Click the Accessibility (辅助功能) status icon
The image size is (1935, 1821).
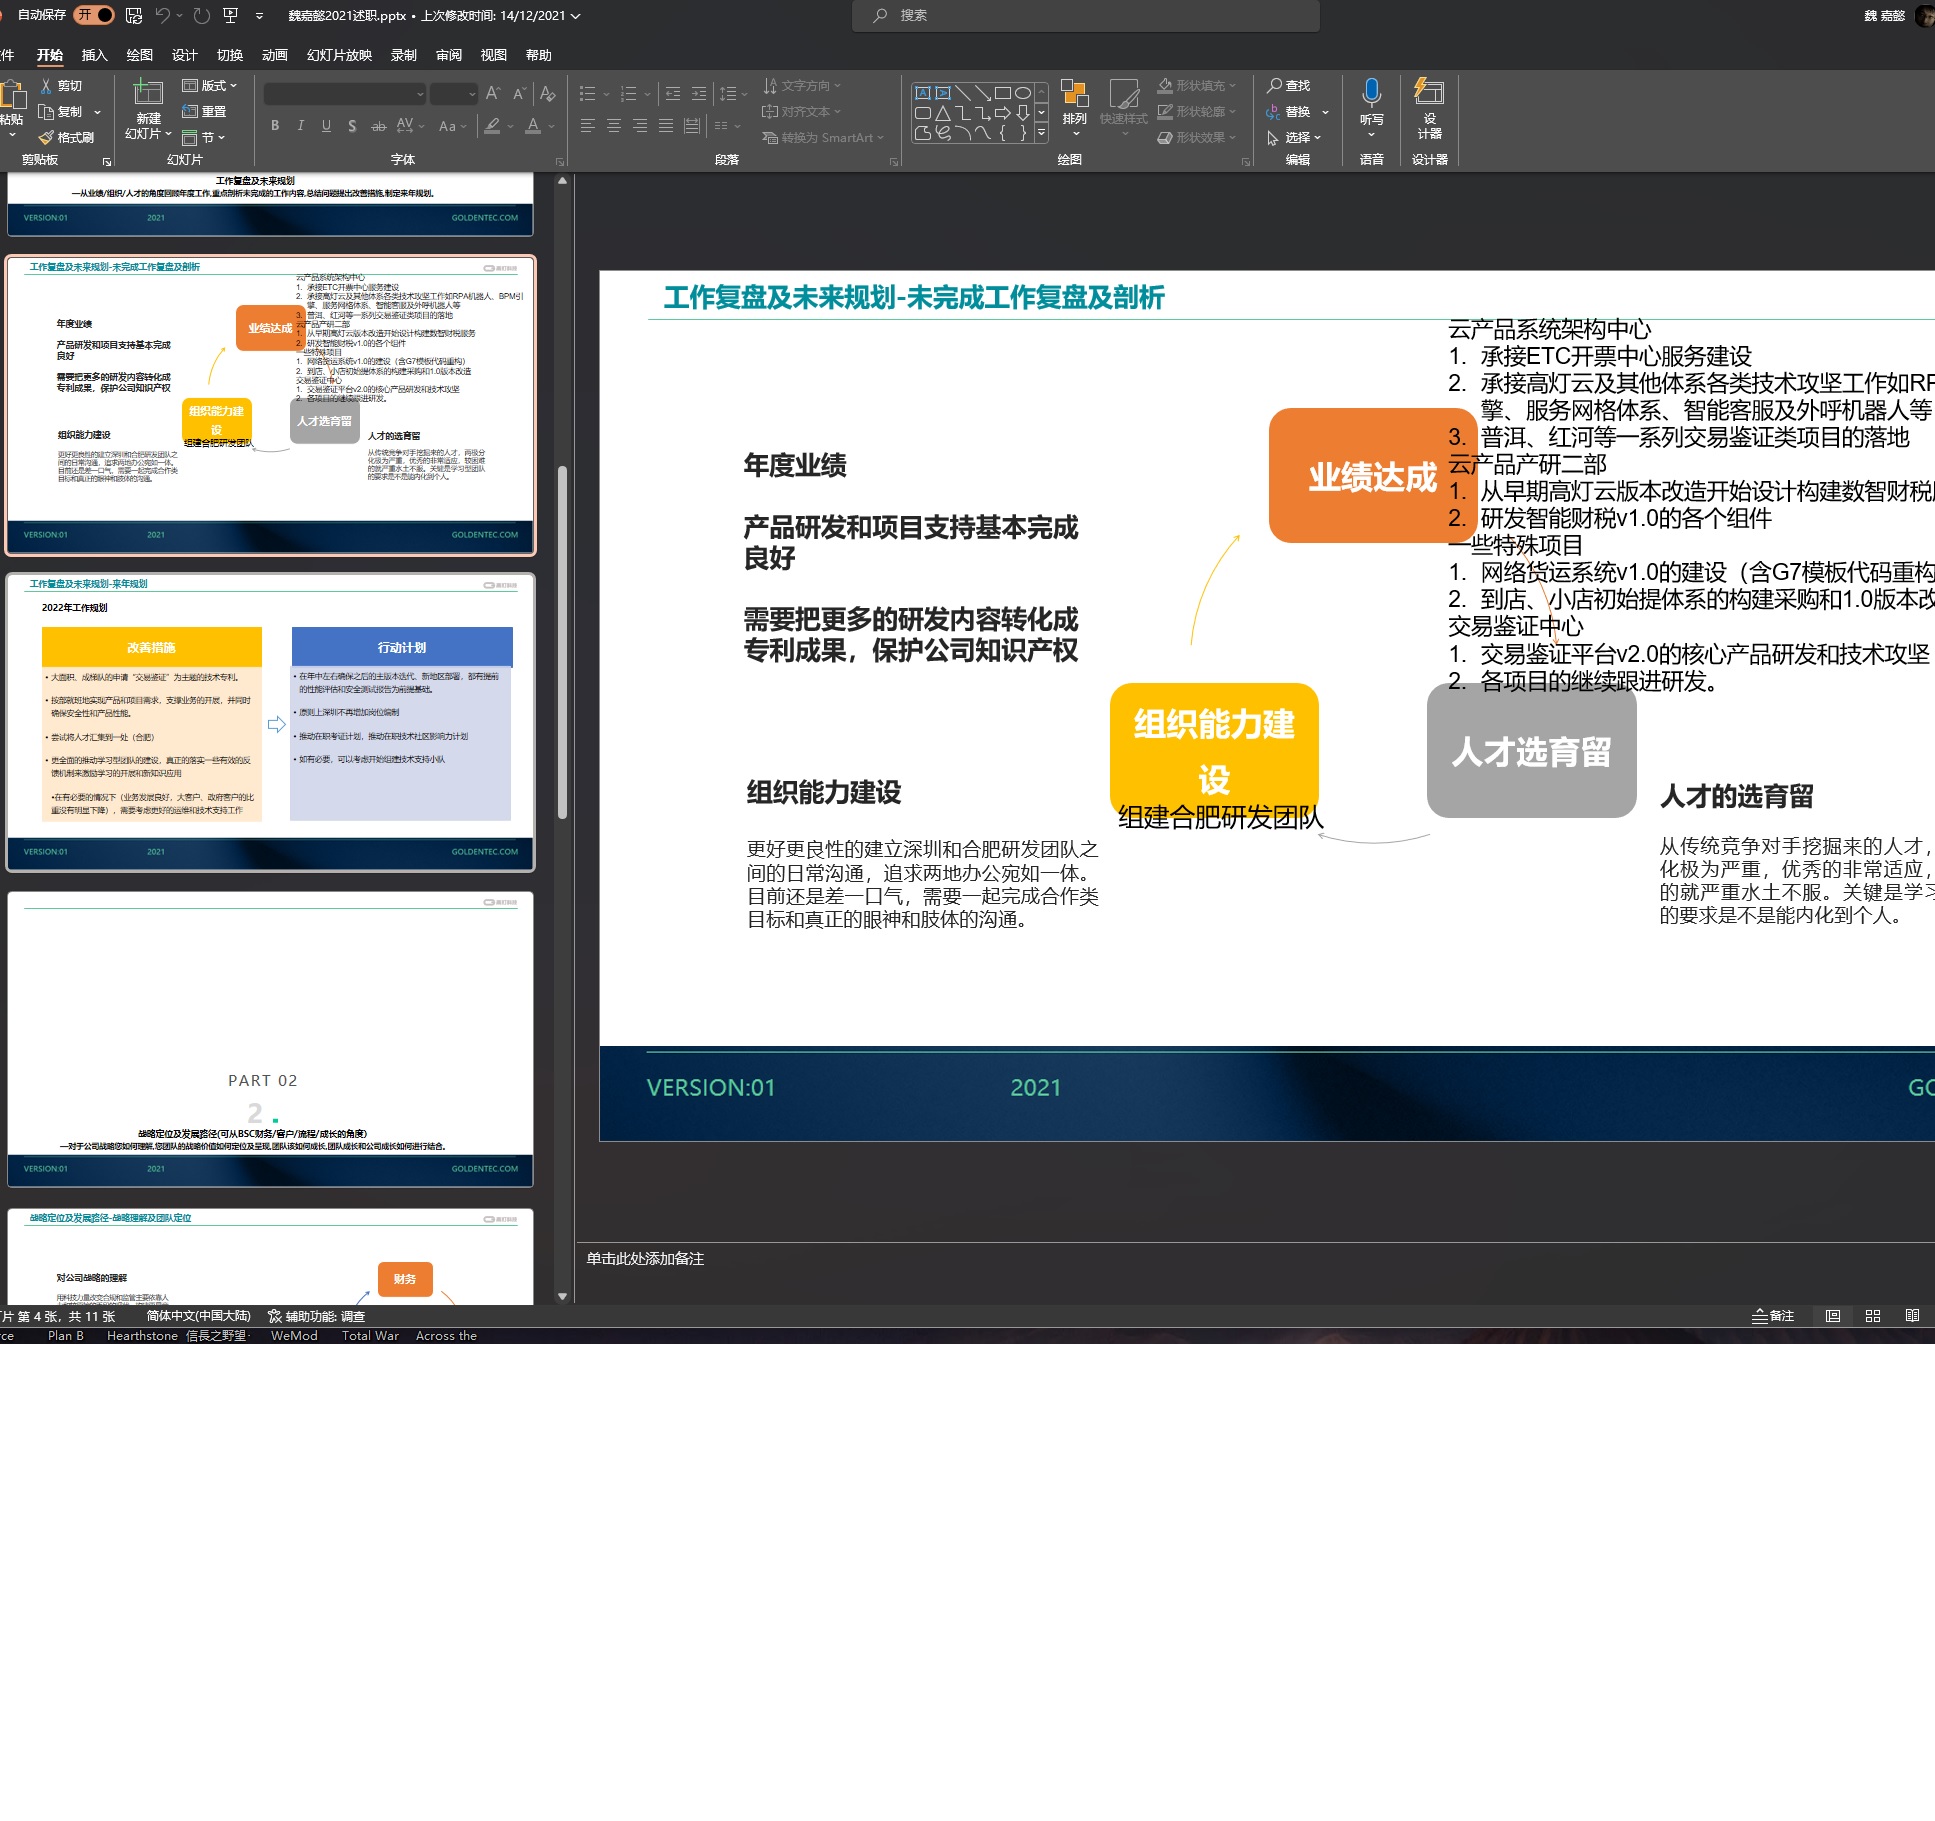point(275,1316)
